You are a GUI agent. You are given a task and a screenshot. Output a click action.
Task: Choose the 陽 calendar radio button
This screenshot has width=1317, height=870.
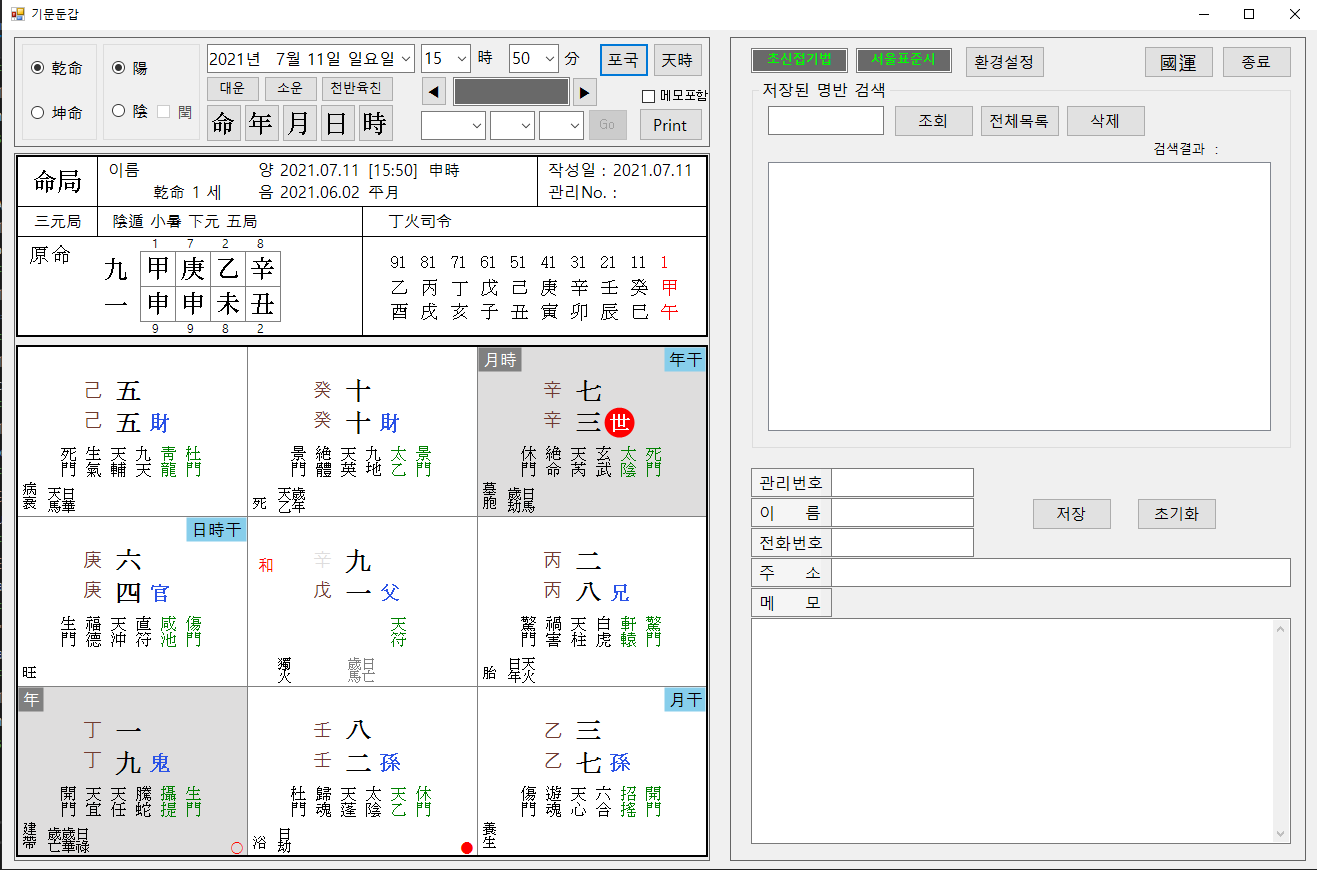(129, 68)
